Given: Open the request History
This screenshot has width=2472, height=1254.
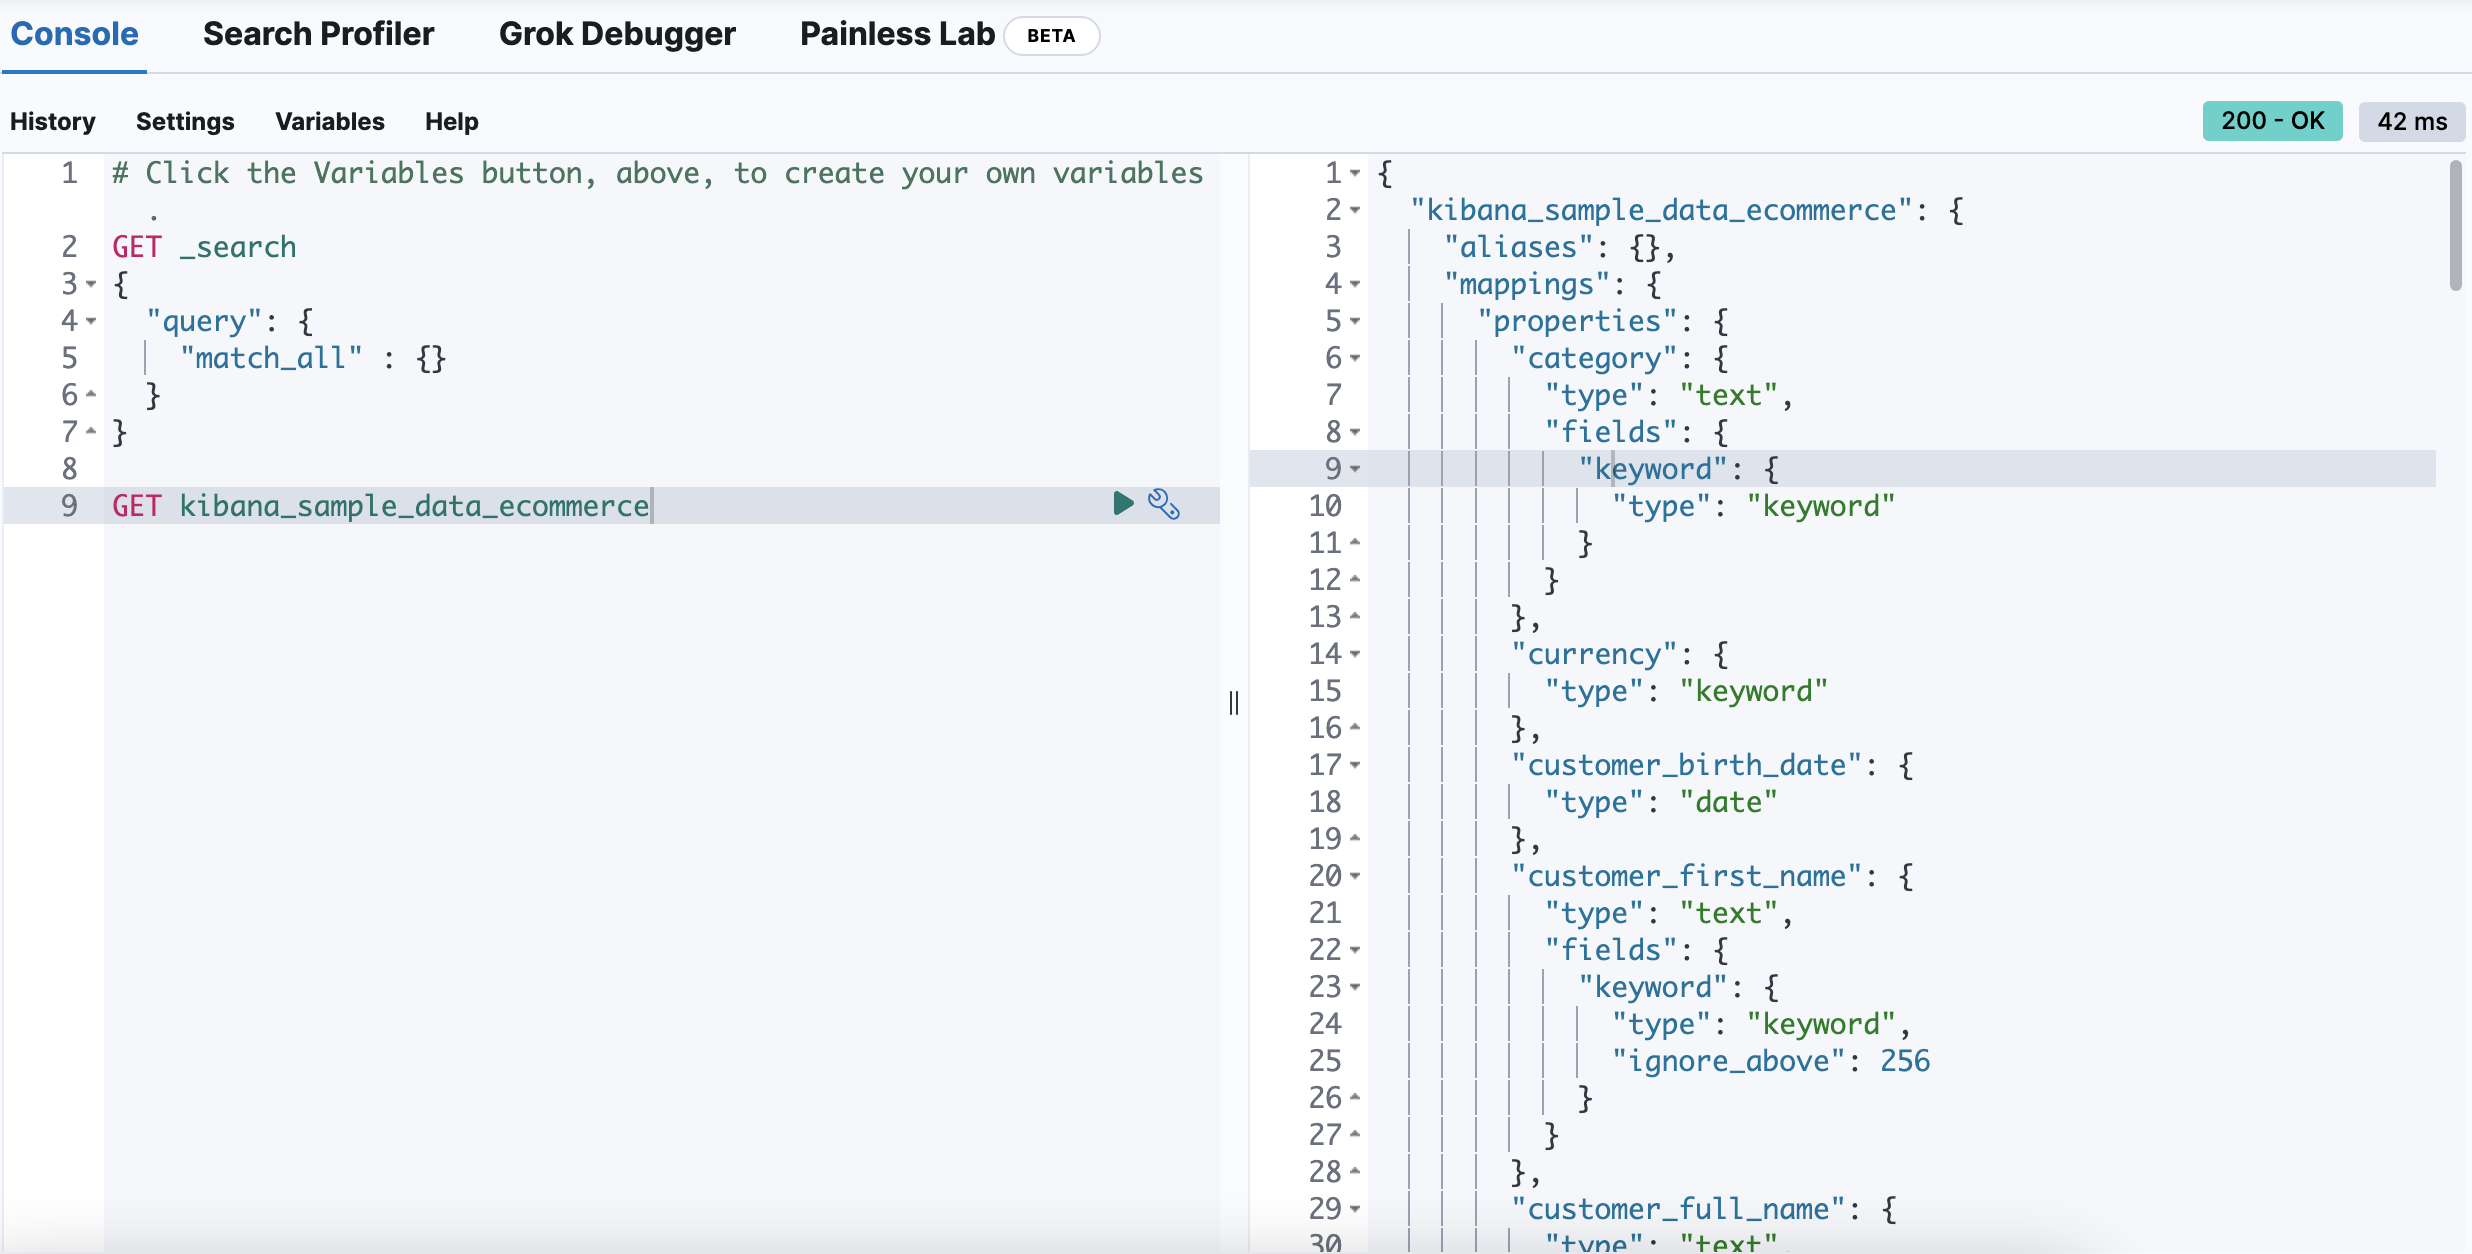Looking at the screenshot, I should coord(53,121).
